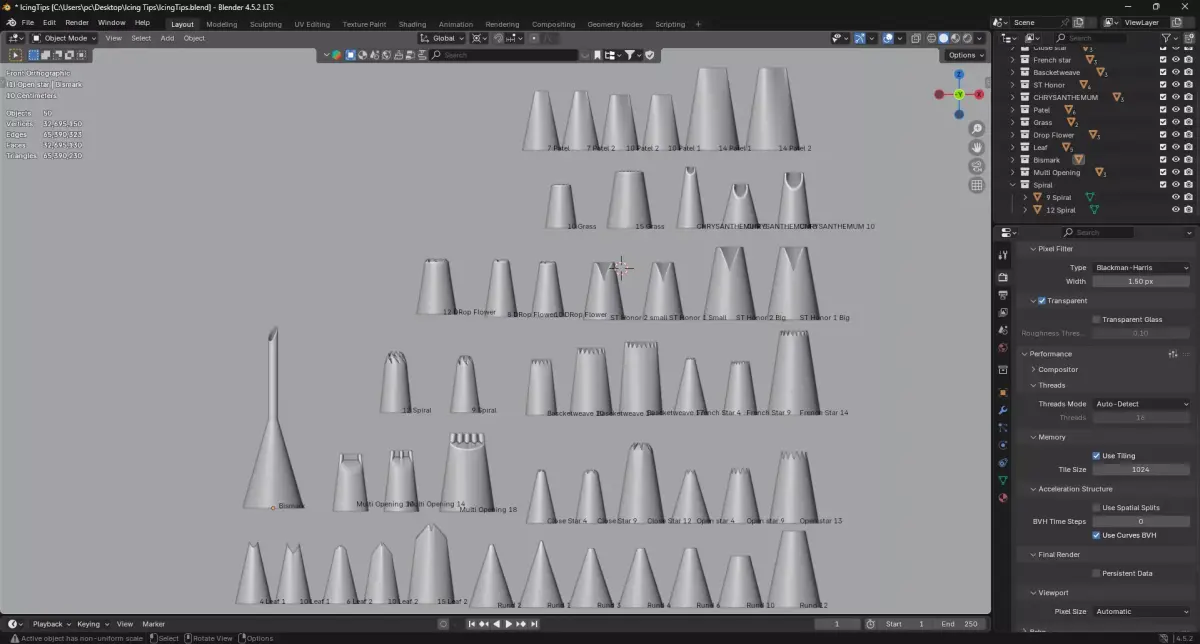1200x644 pixels.
Task: Open the Physics properties tab
Action: click(1003, 445)
